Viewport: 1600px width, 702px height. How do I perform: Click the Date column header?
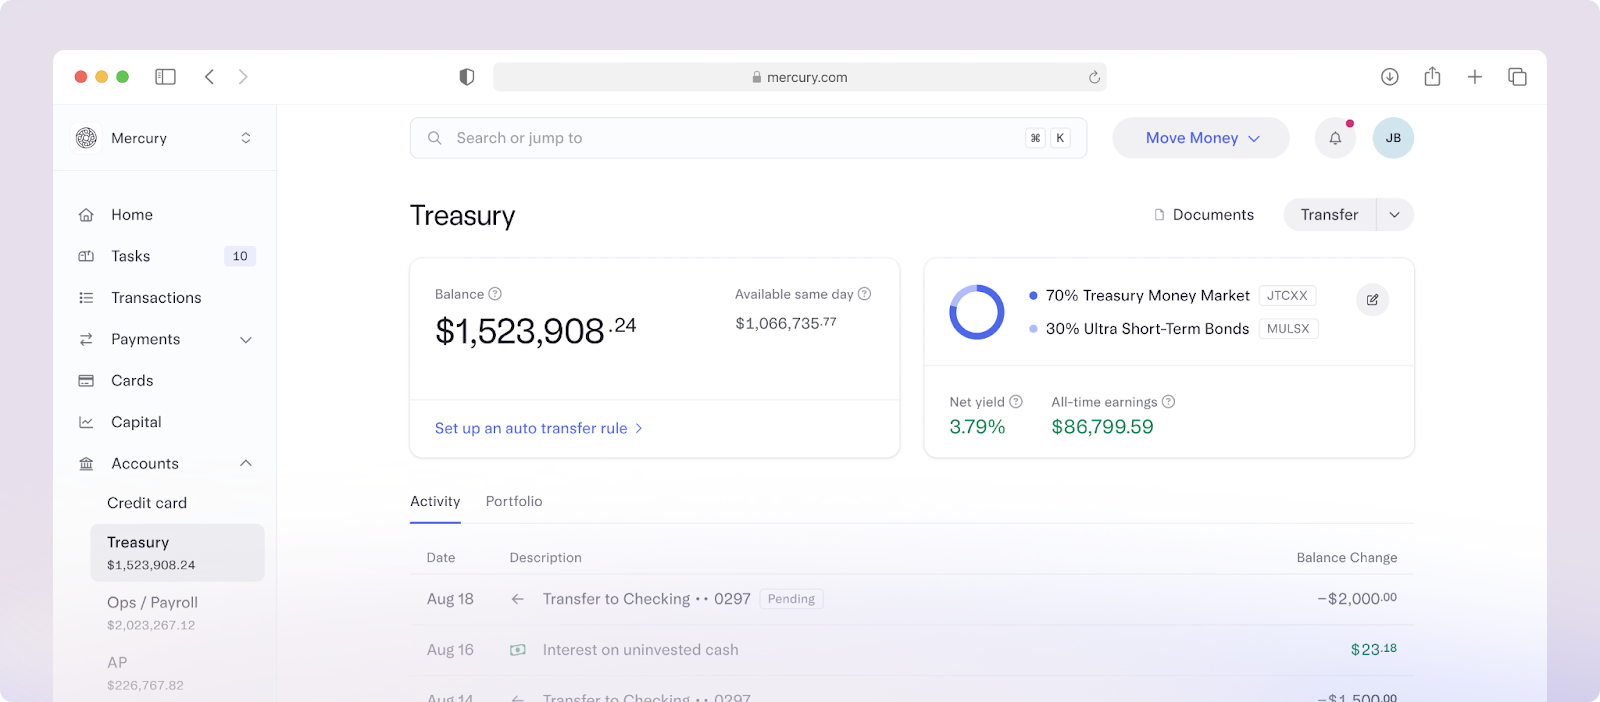coord(441,558)
